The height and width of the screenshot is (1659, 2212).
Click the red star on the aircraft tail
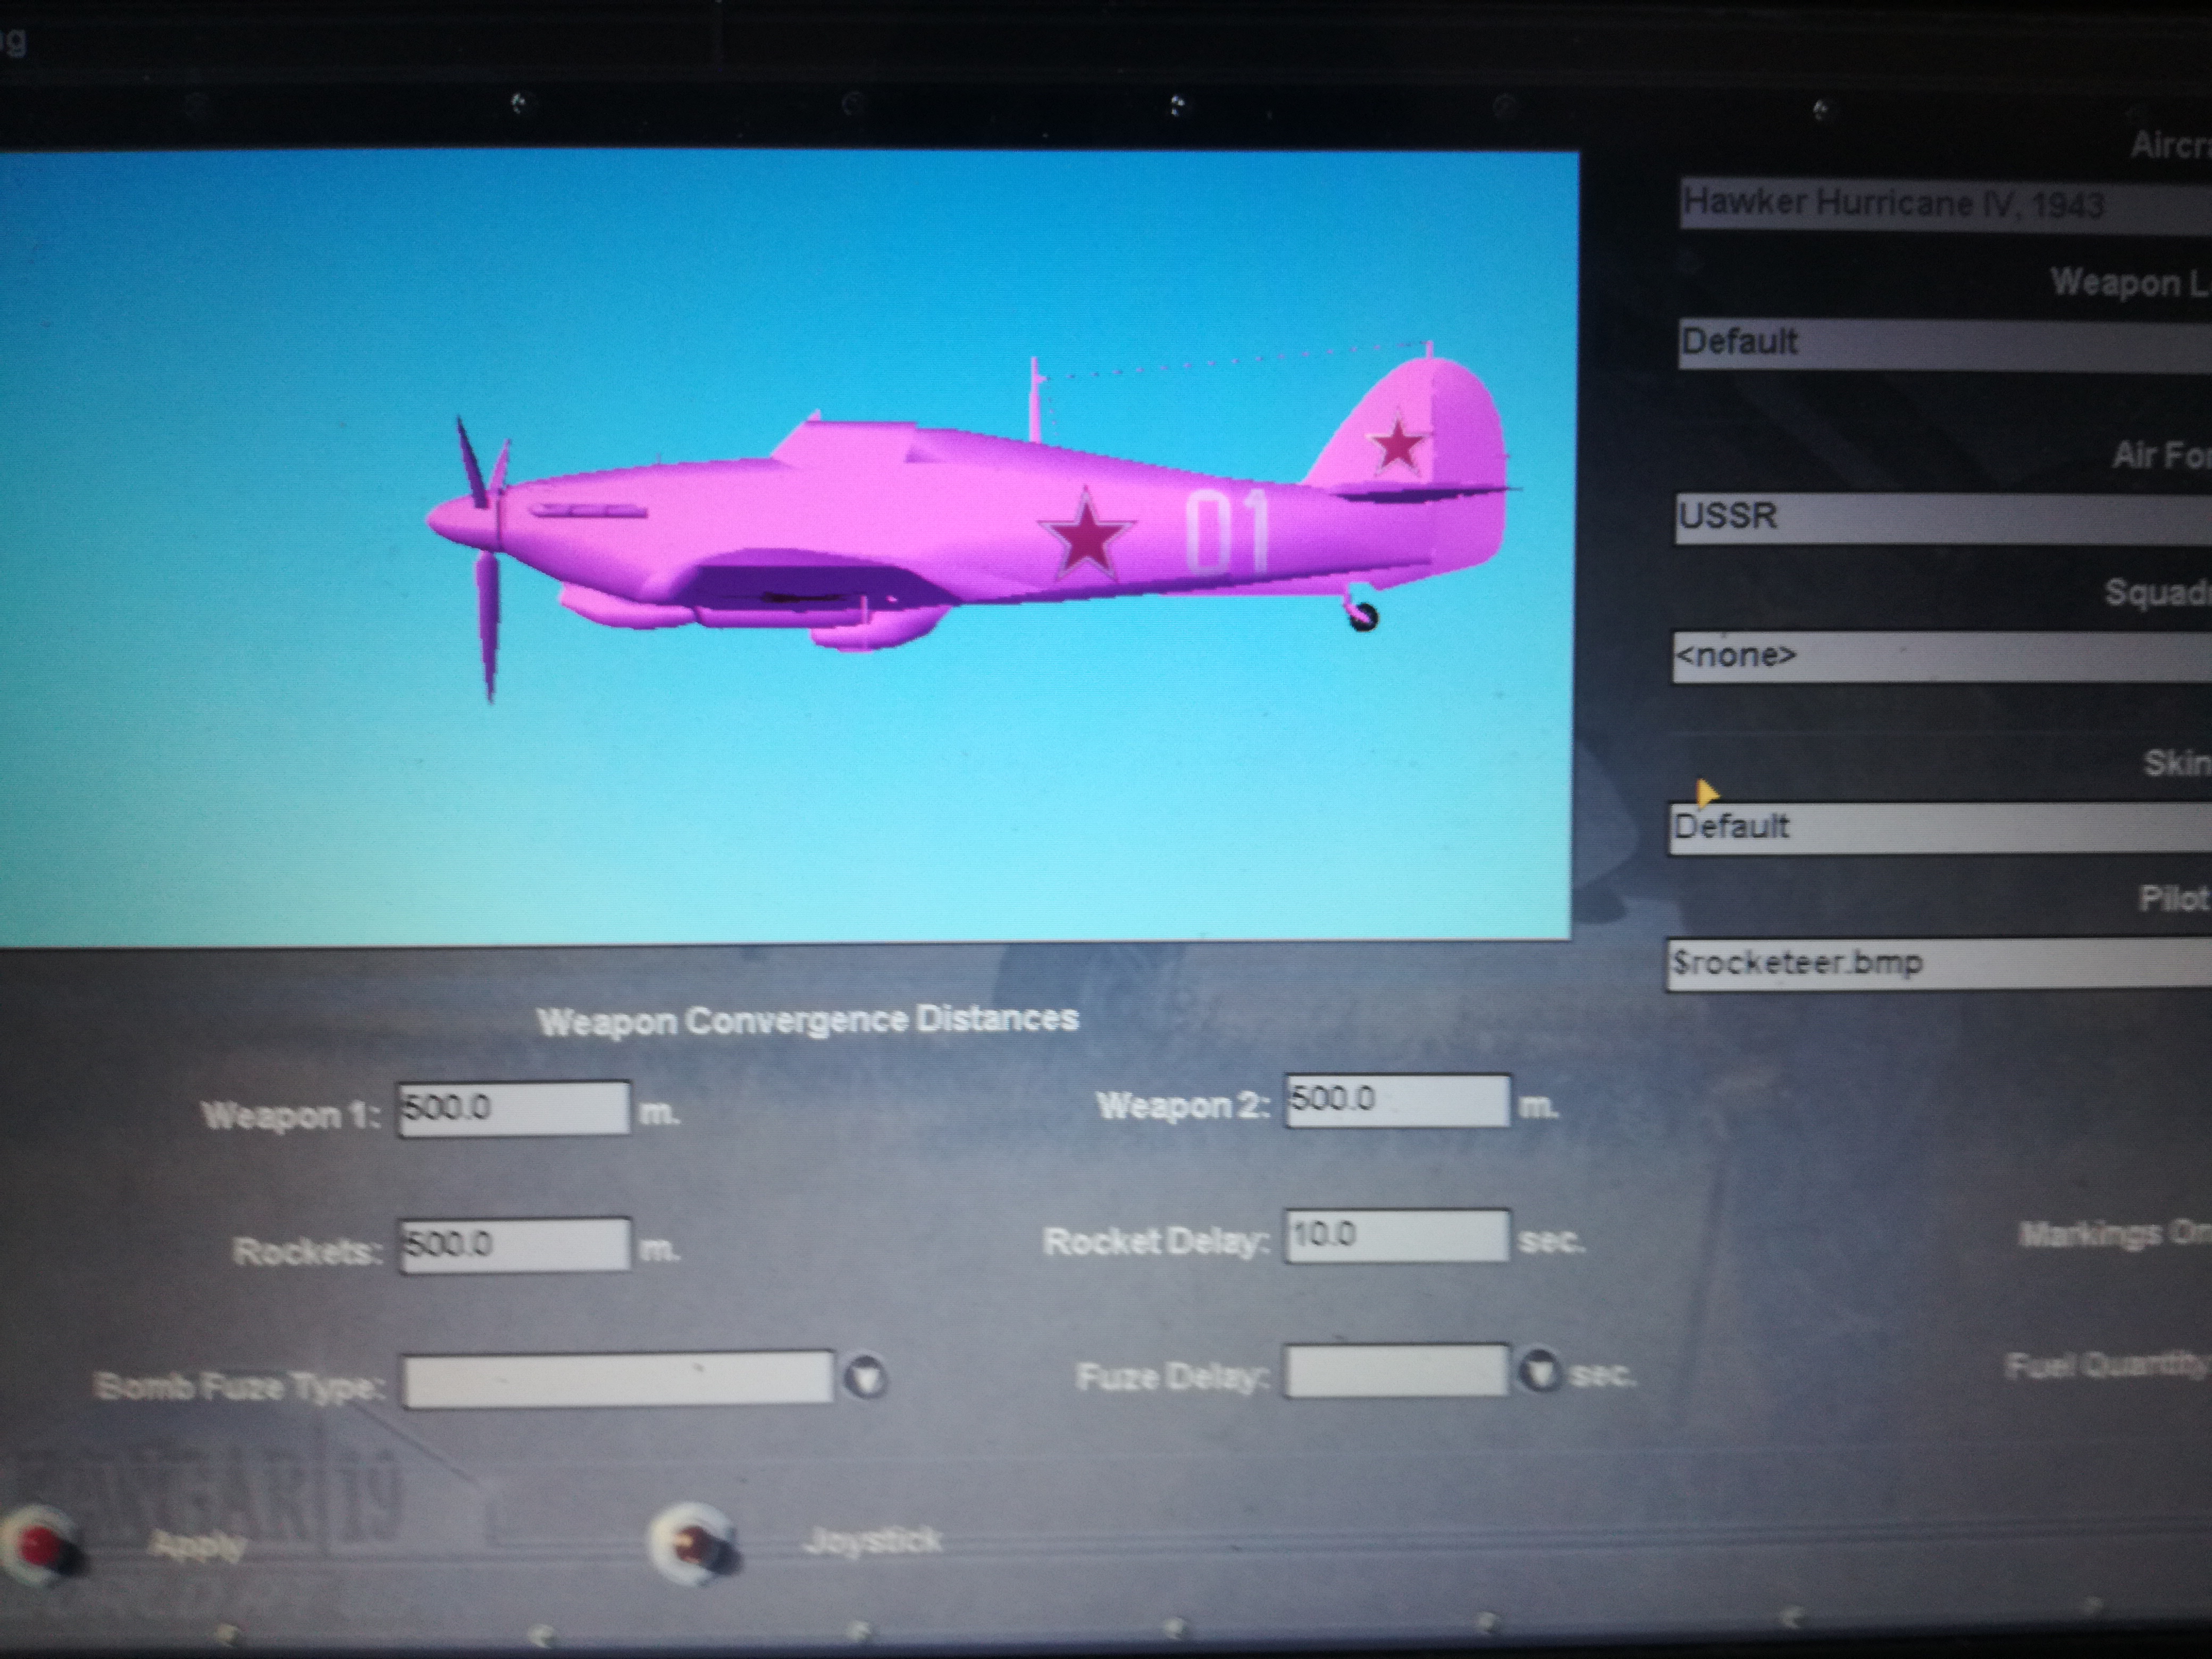tap(1397, 446)
